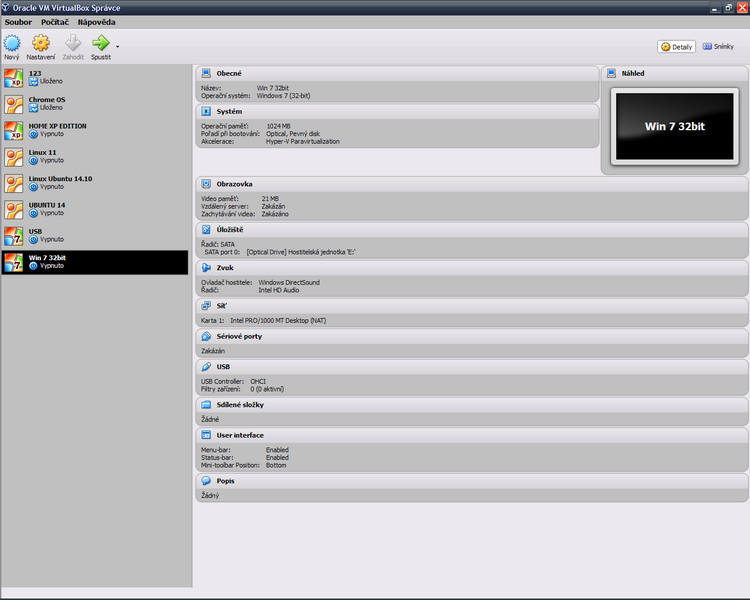This screenshot has height=600, width=750.
Task: Select the 123 XP machine icon
Action: point(14,78)
